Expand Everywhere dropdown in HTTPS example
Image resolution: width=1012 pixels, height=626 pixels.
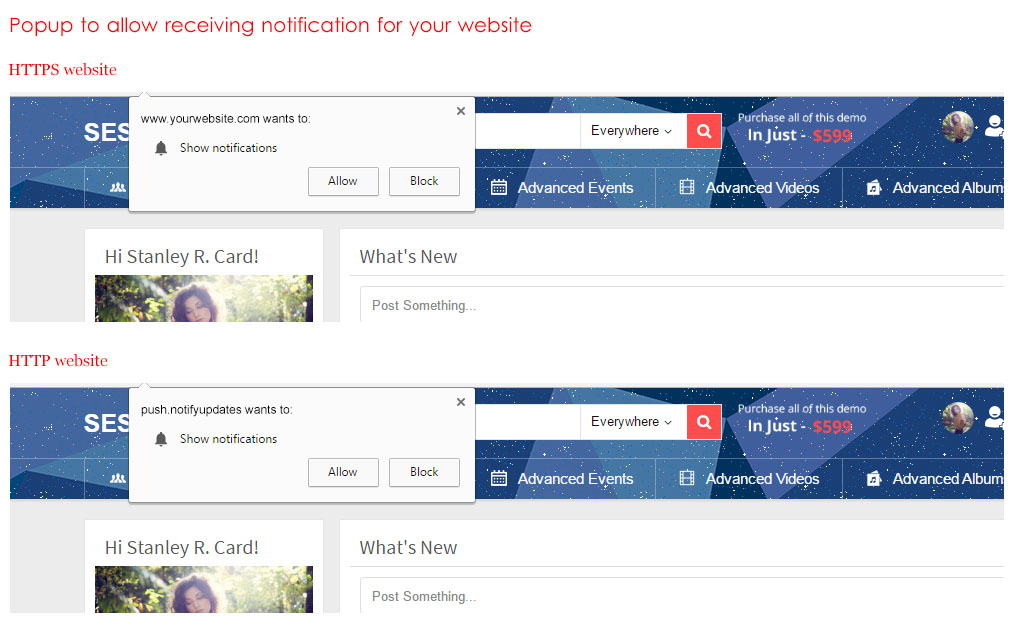coord(631,131)
